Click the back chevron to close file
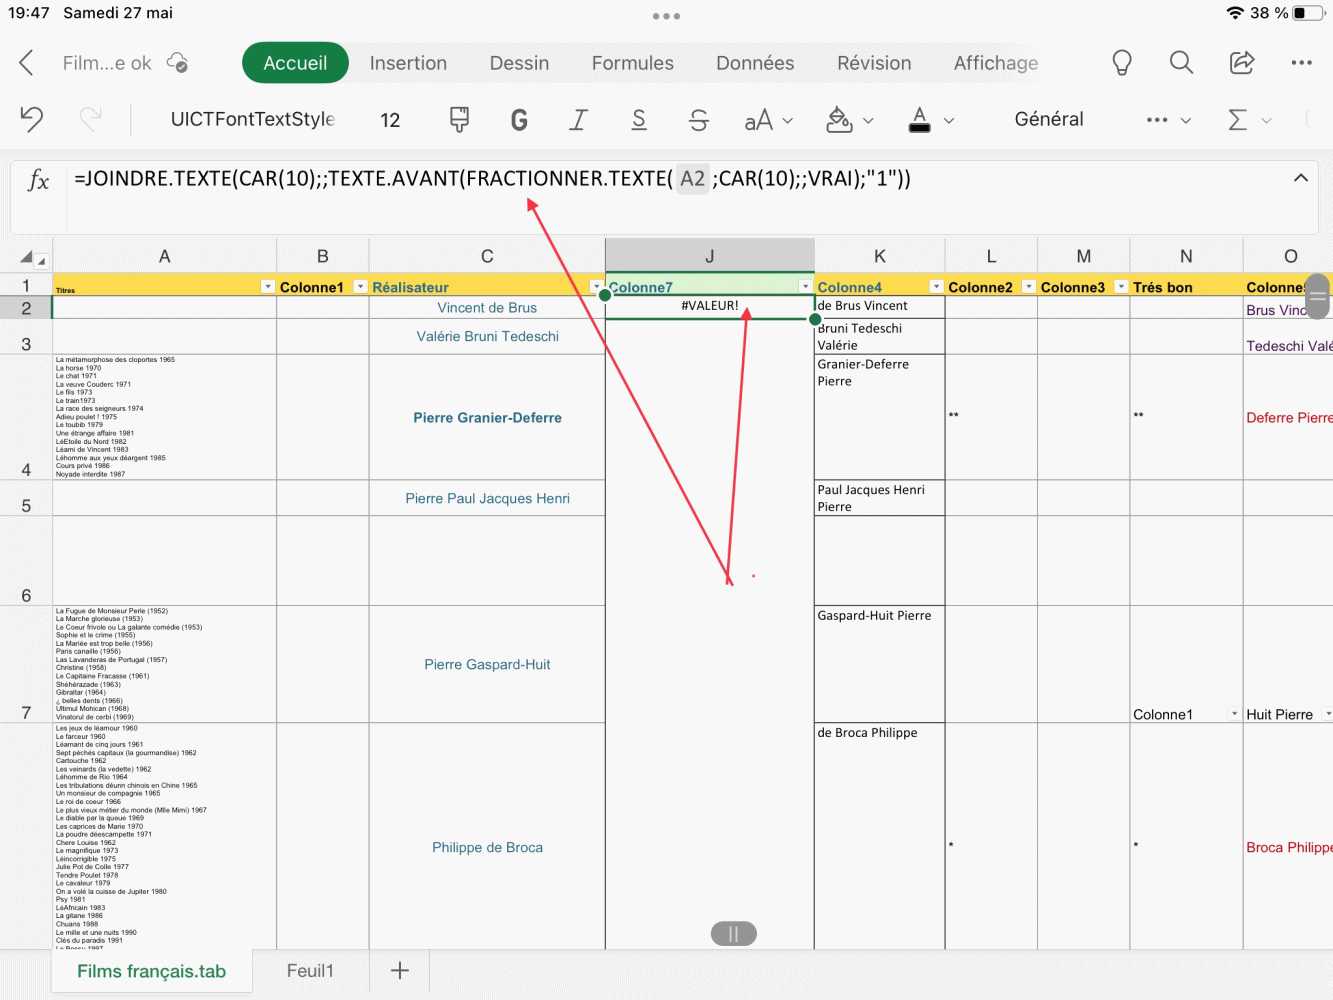The width and height of the screenshot is (1333, 1000). (27, 63)
